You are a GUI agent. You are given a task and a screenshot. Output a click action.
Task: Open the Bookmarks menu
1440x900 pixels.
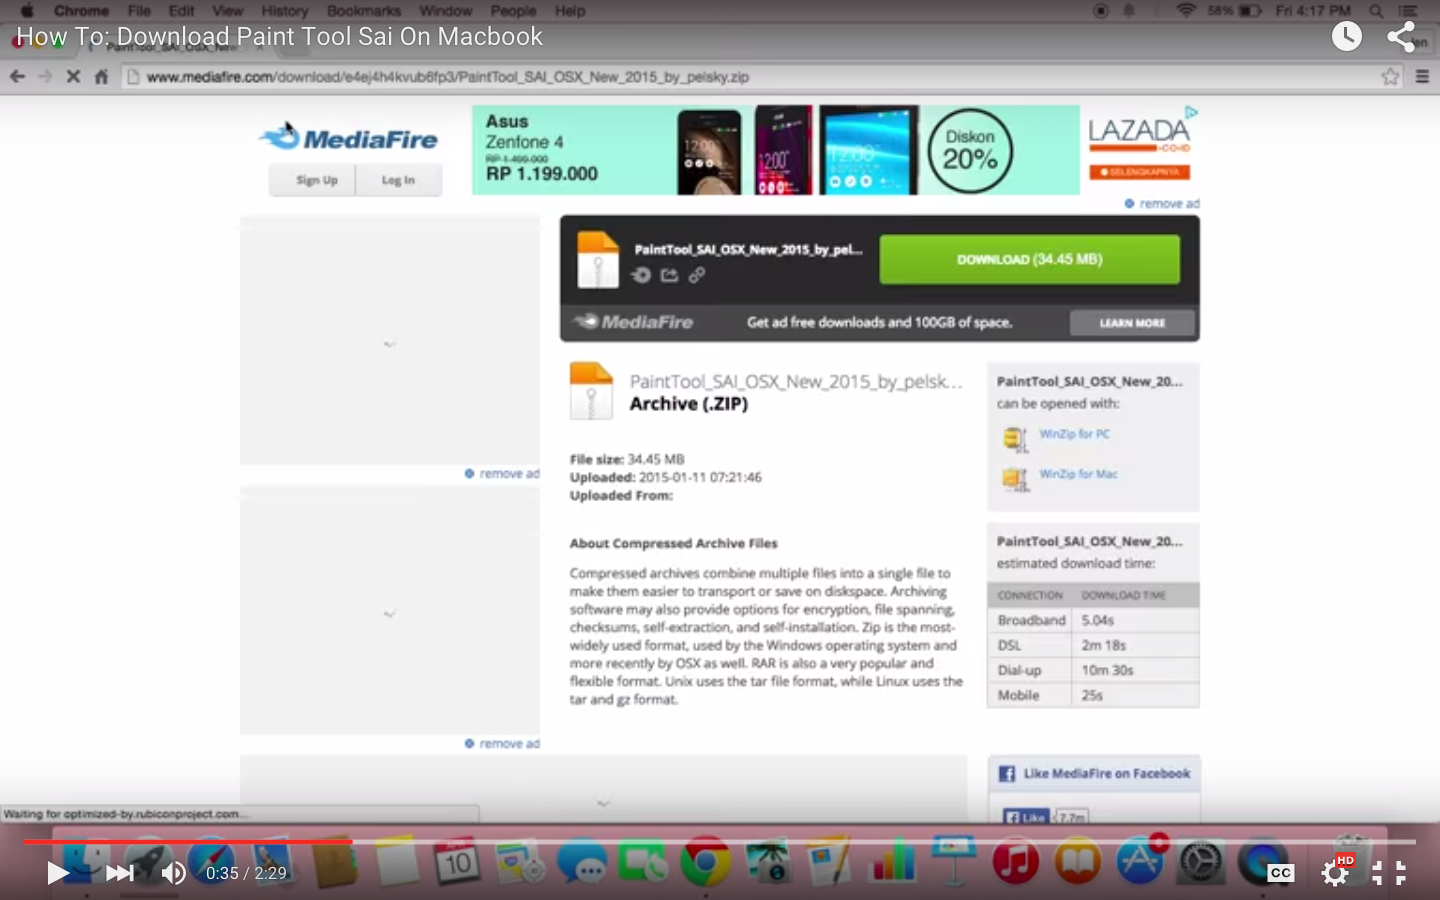[x=364, y=11]
